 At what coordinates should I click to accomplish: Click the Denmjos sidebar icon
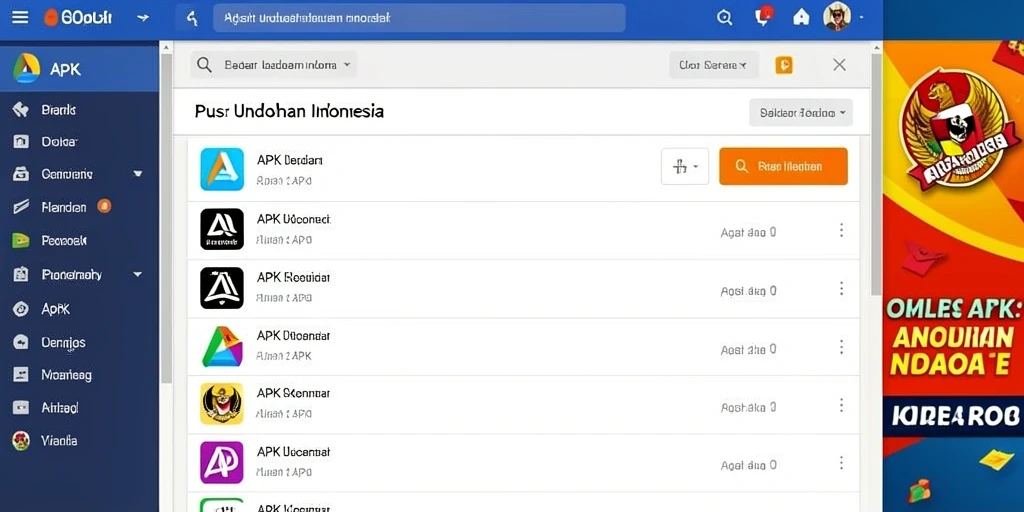tap(21, 342)
